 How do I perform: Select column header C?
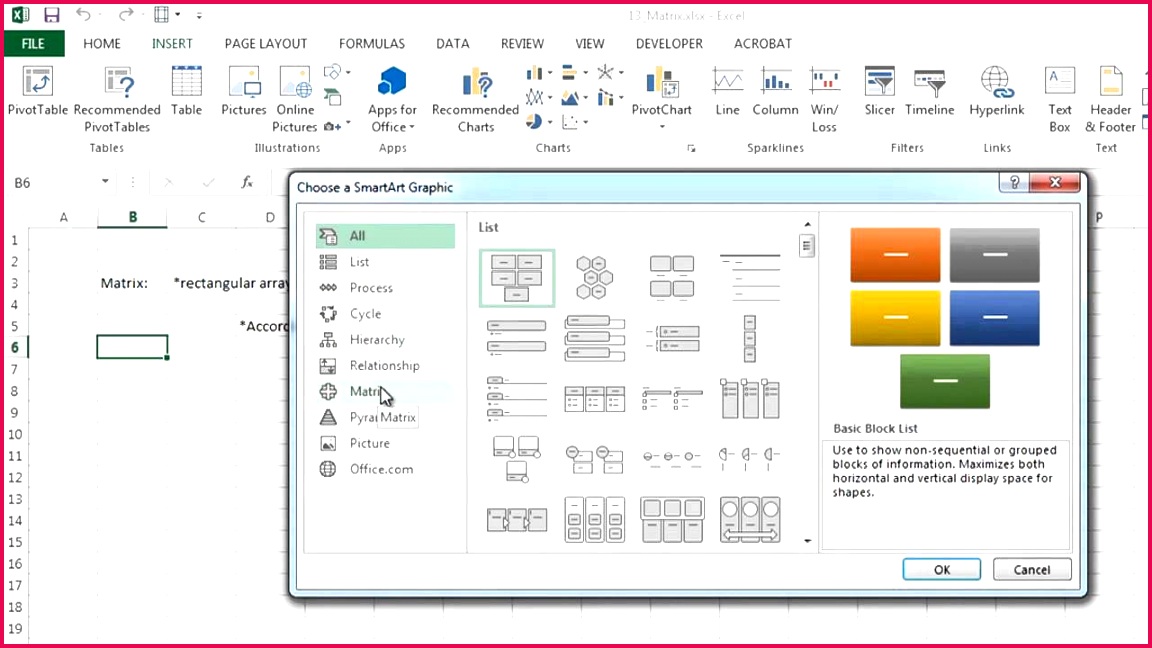[201, 217]
